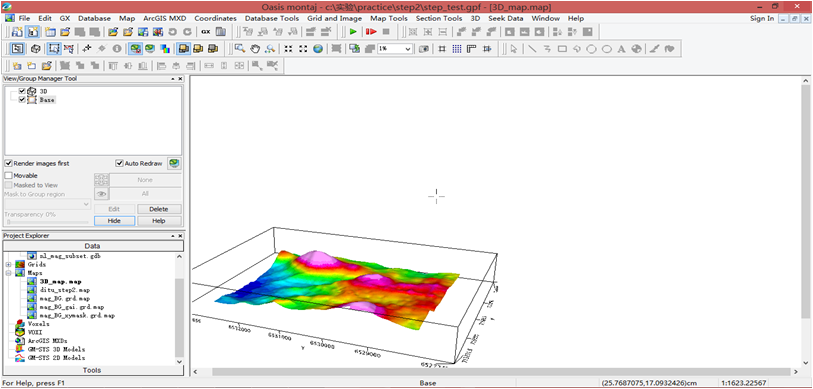
Task: Click the polyline drawing tool
Action: pos(547,49)
